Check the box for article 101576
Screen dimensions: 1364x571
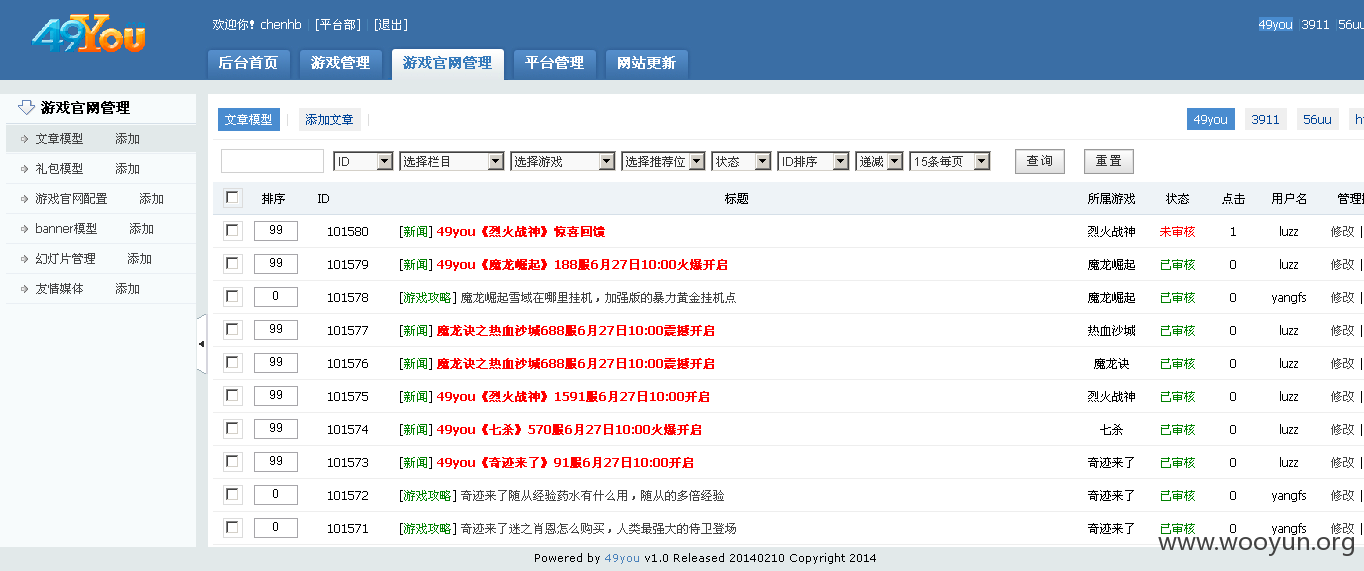pyautogui.click(x=232, y=363)
